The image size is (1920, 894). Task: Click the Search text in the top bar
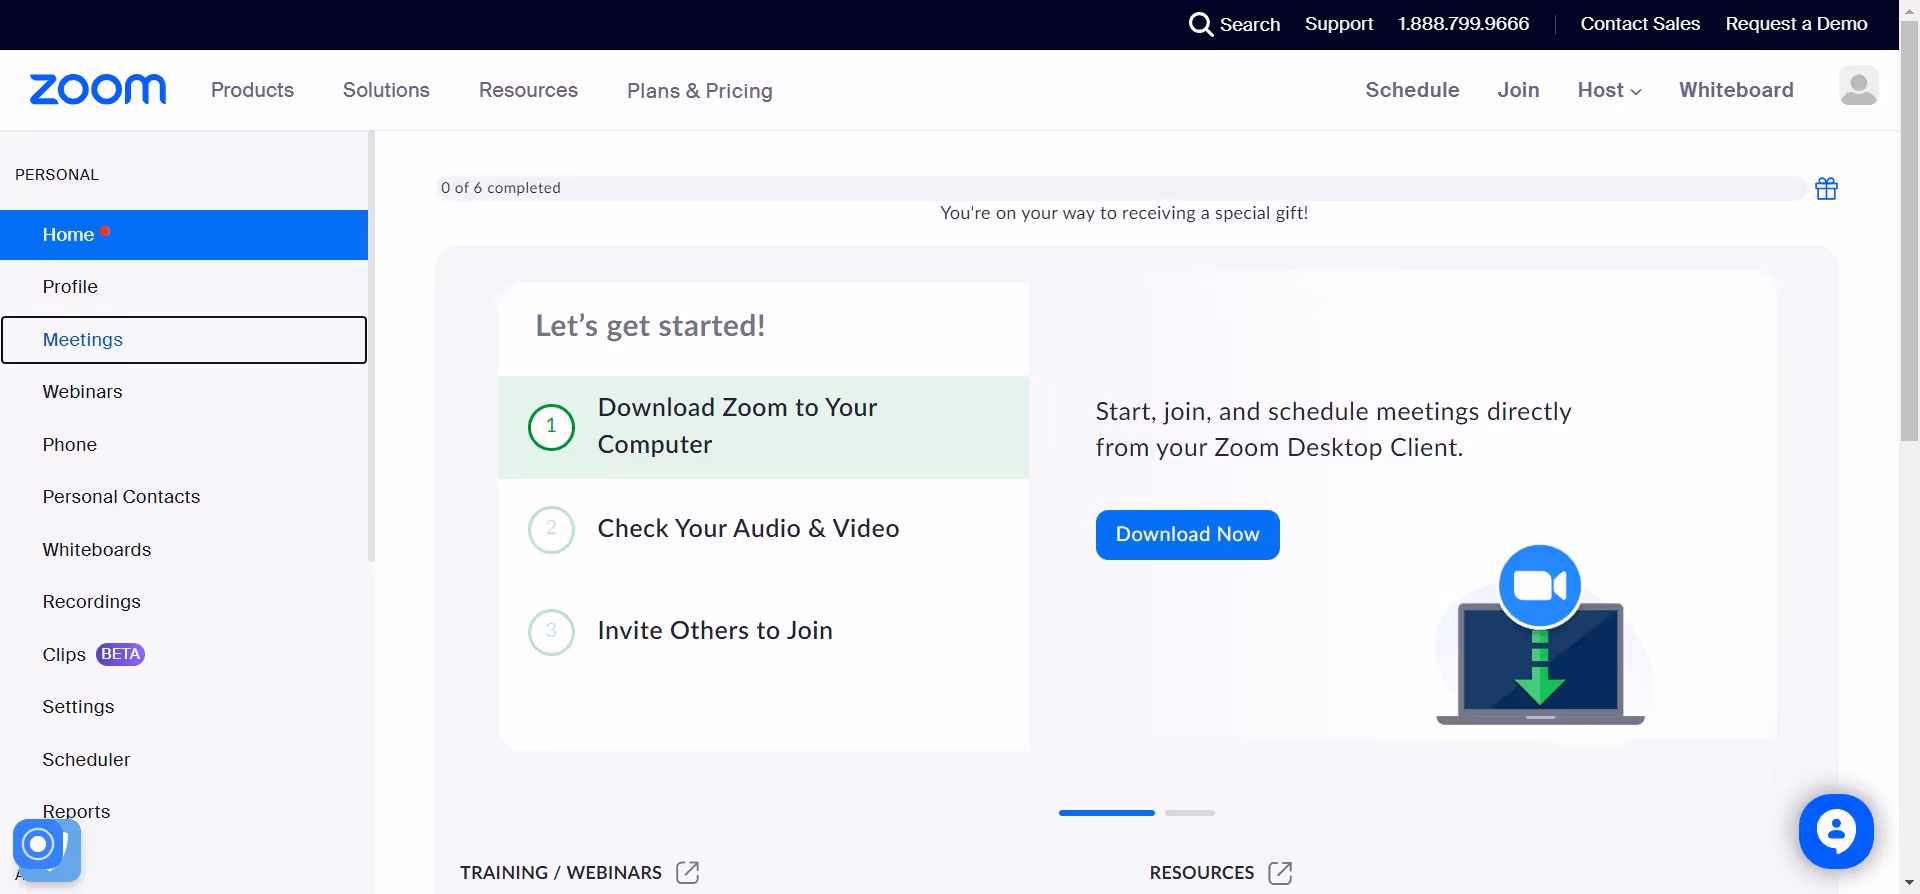[1250, 25]
